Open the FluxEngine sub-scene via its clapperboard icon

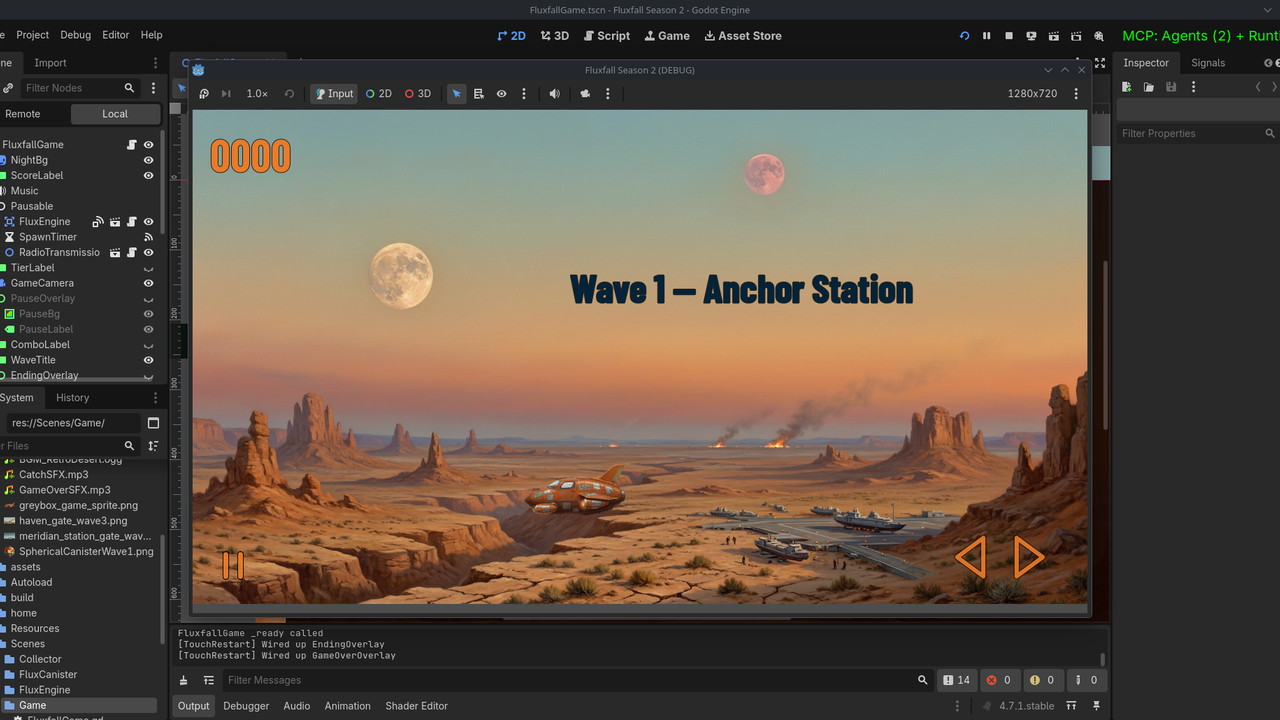[115, 222]
